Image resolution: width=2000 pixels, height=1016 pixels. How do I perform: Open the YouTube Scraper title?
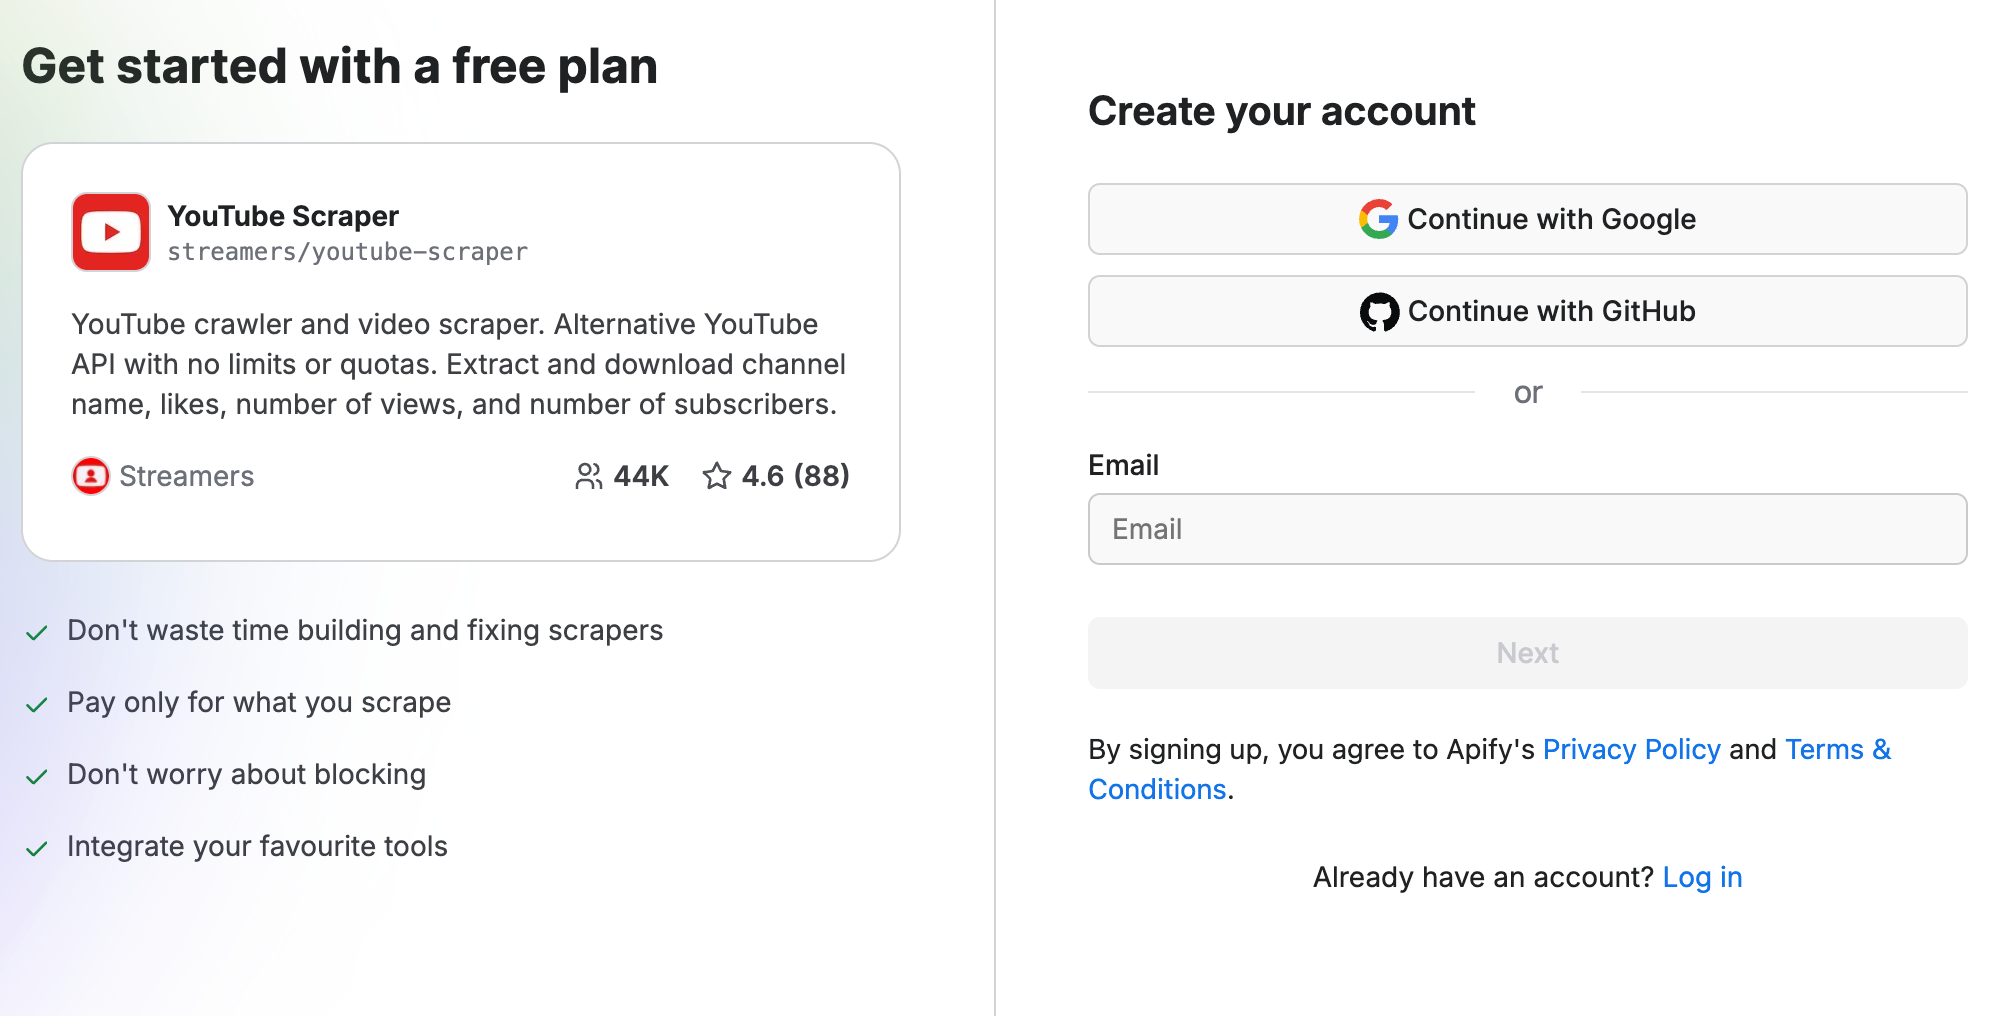tap(283, 216)
